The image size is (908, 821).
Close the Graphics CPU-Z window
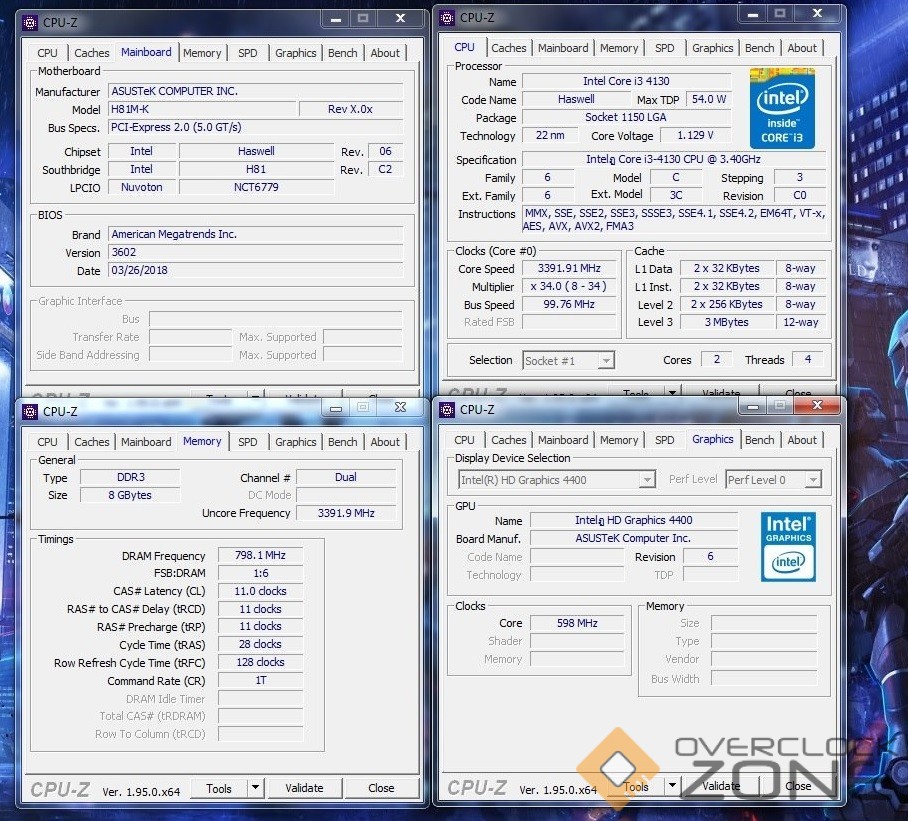pyautogui.click(x=817, y=405)
